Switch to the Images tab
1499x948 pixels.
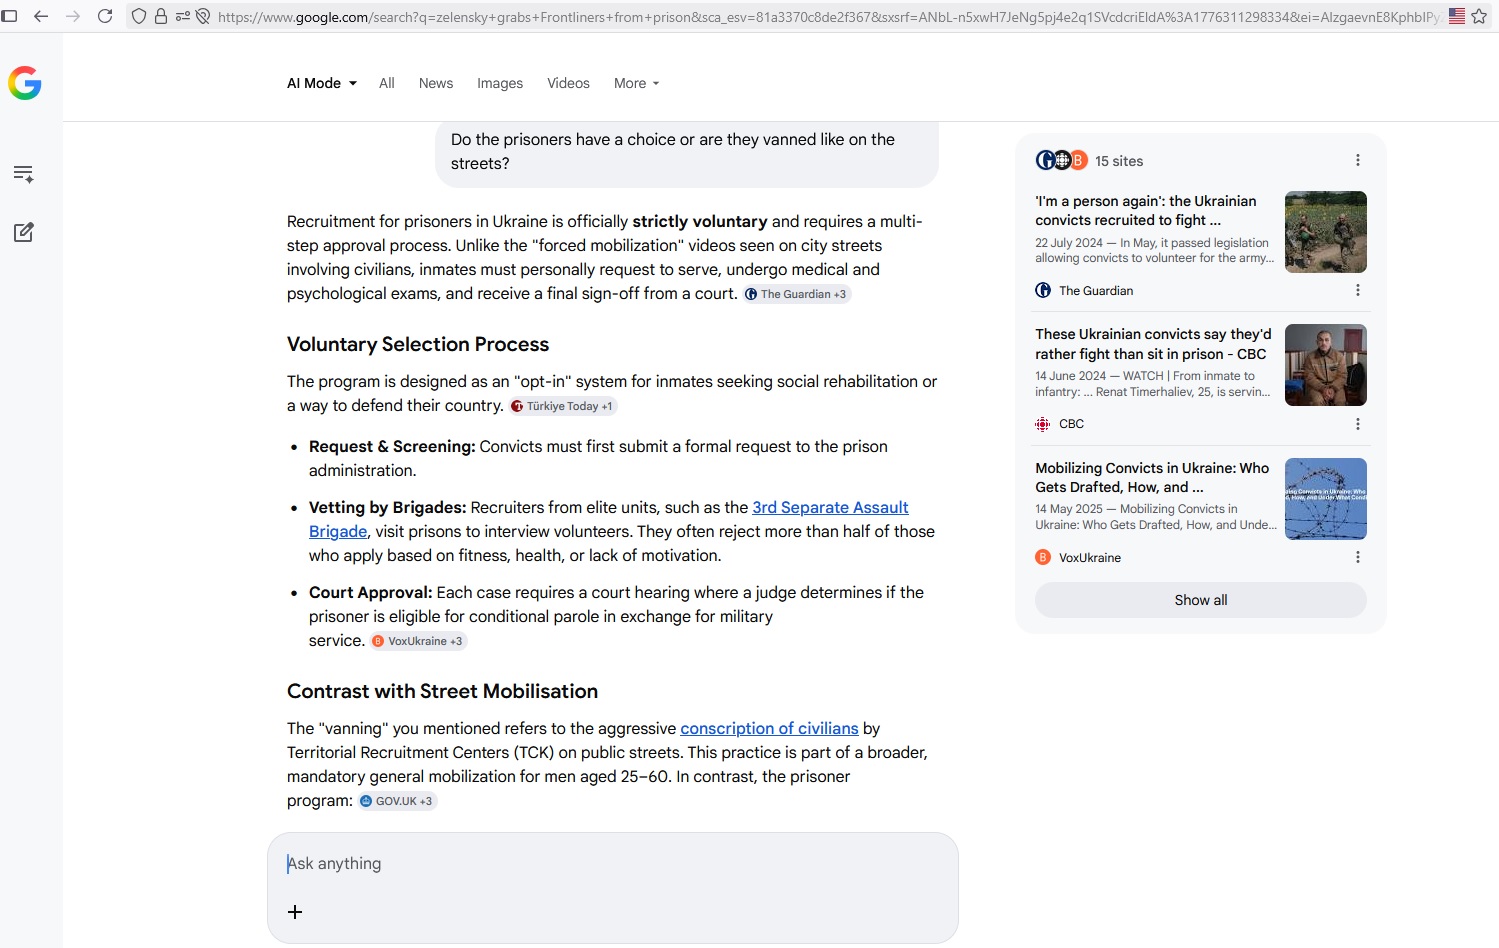(x=500, y=83)
